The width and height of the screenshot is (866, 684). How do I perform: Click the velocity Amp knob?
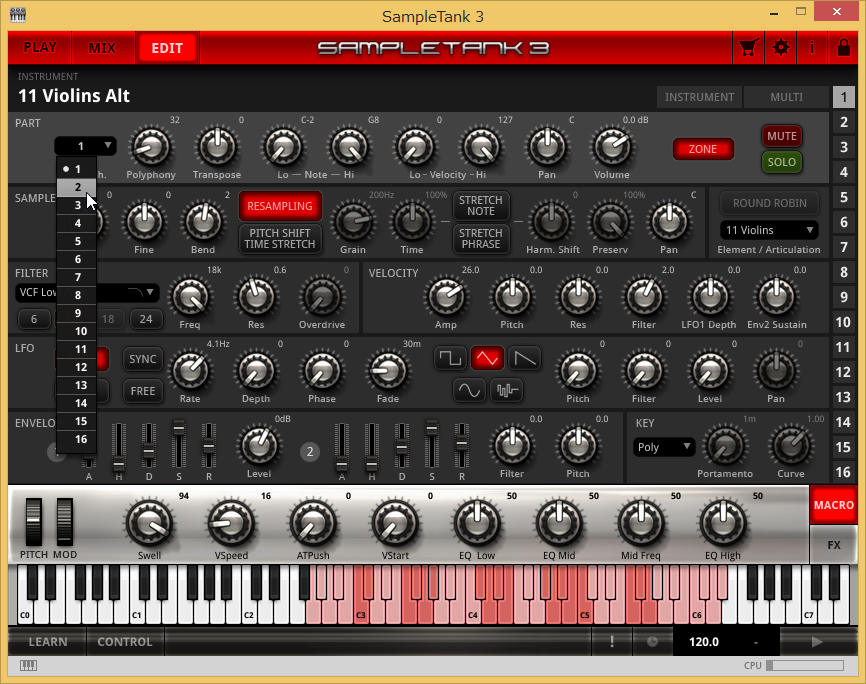(446, 297)
